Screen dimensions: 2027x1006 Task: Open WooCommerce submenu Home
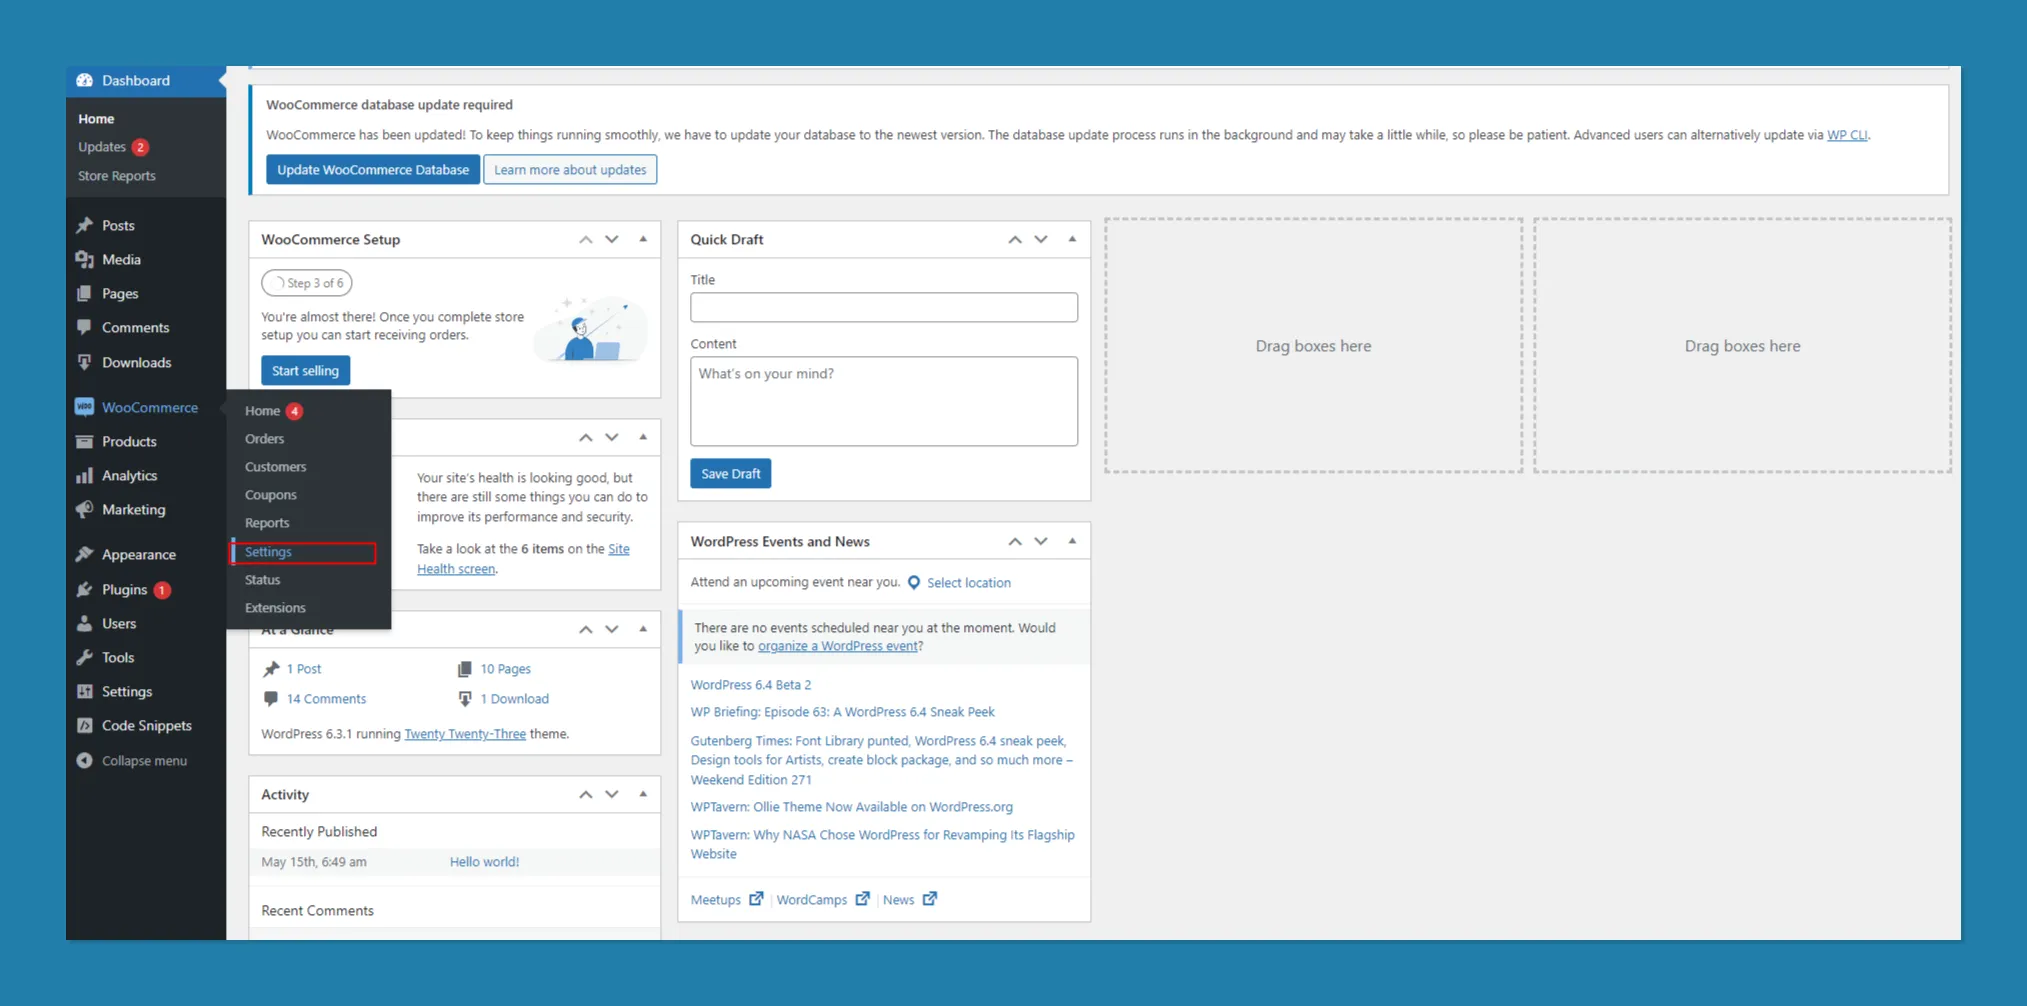[x=262, y=411]
